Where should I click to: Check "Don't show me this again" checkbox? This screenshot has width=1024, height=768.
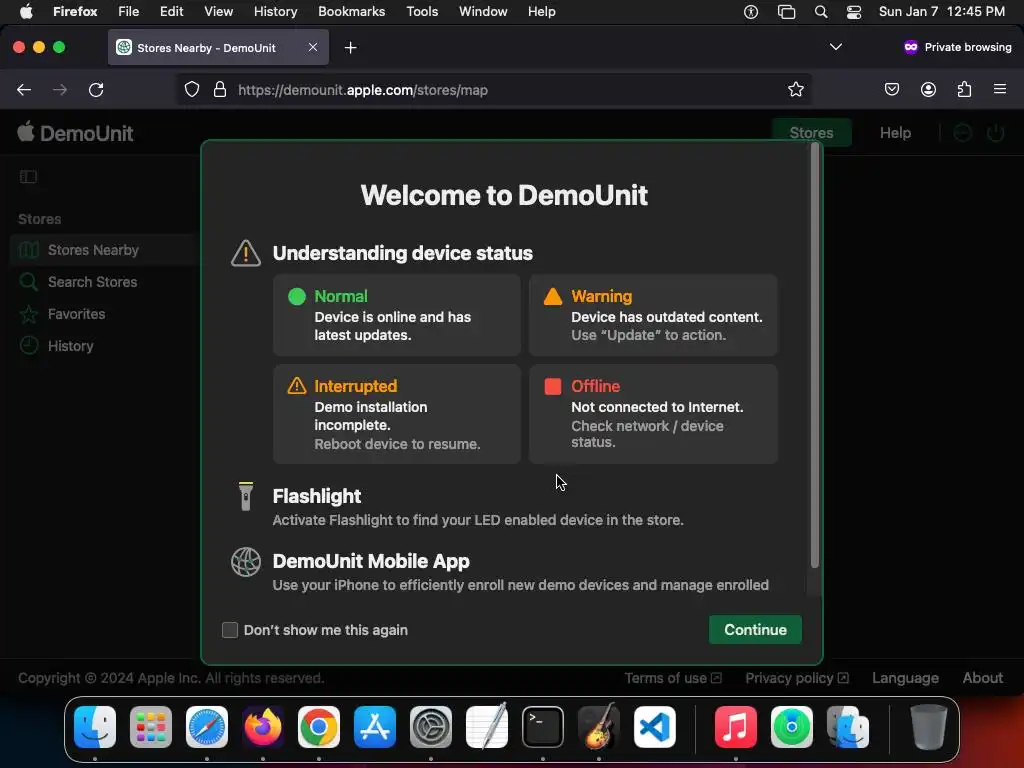[229, 630]
